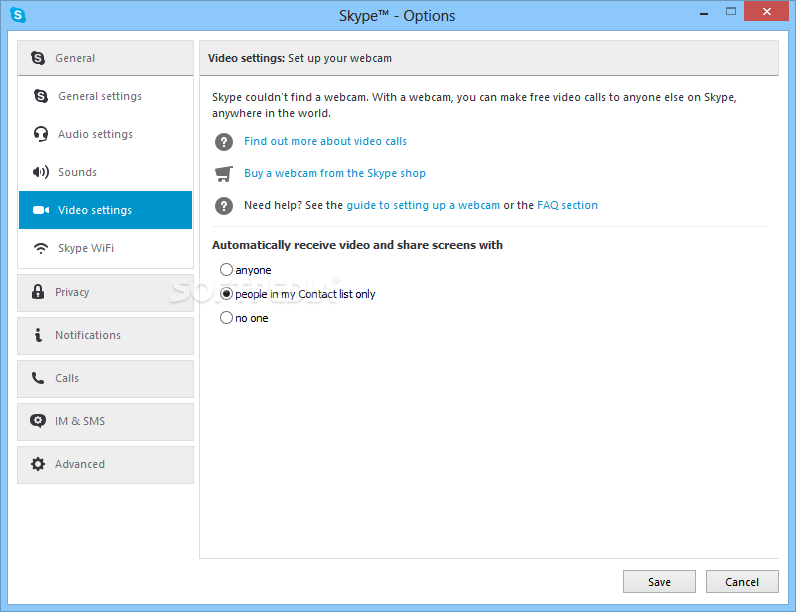Click question mark icon beside video calls link
Image resolution: width=796 pixels, height=612 pixels.
[x=224, y=142]
